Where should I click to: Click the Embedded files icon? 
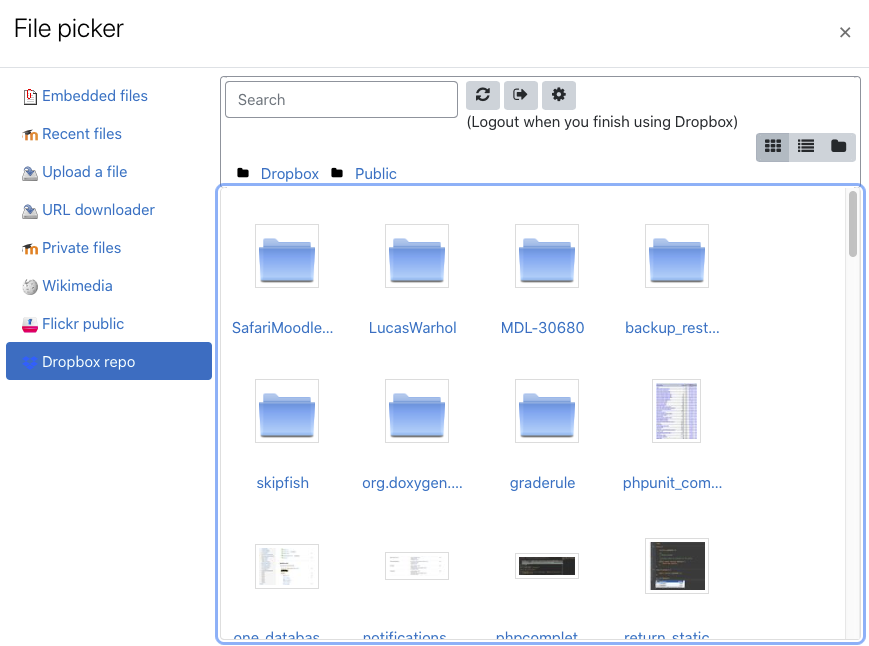(x=30, y=96)
